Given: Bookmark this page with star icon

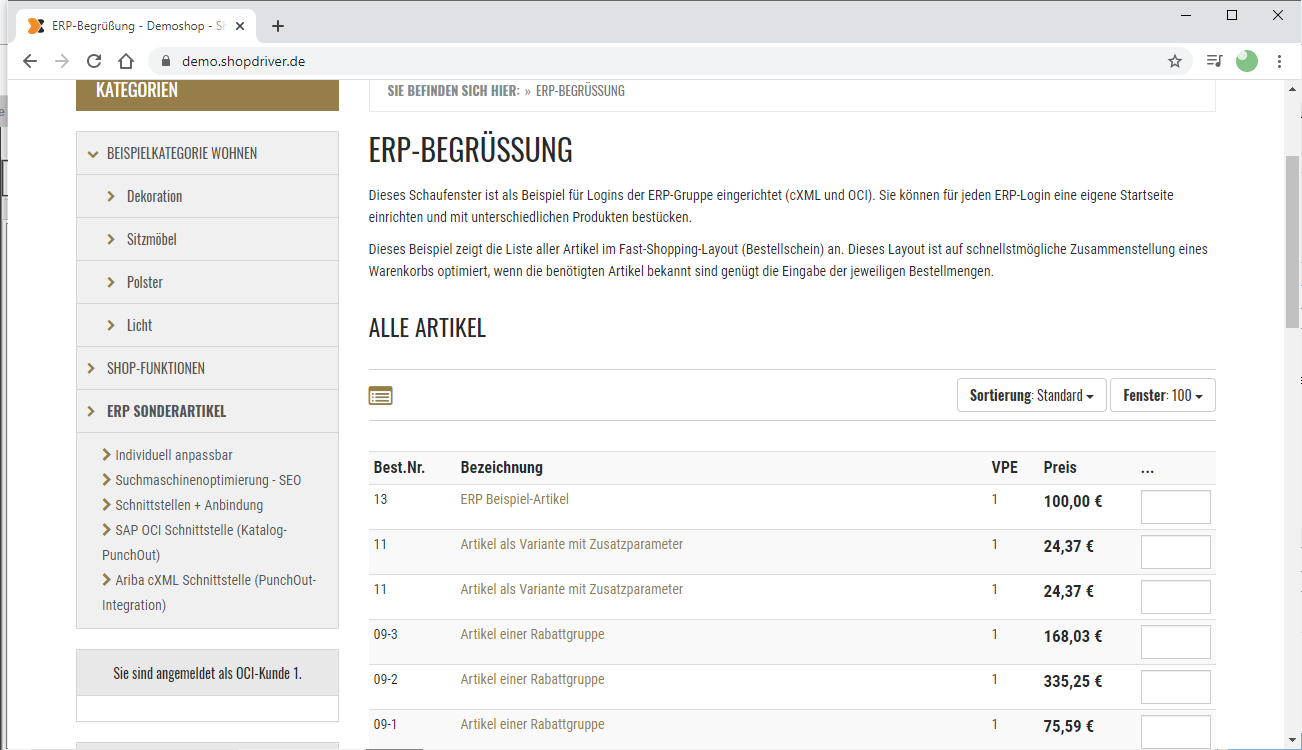Looking at the screenshot, I should click(1175, 61).
